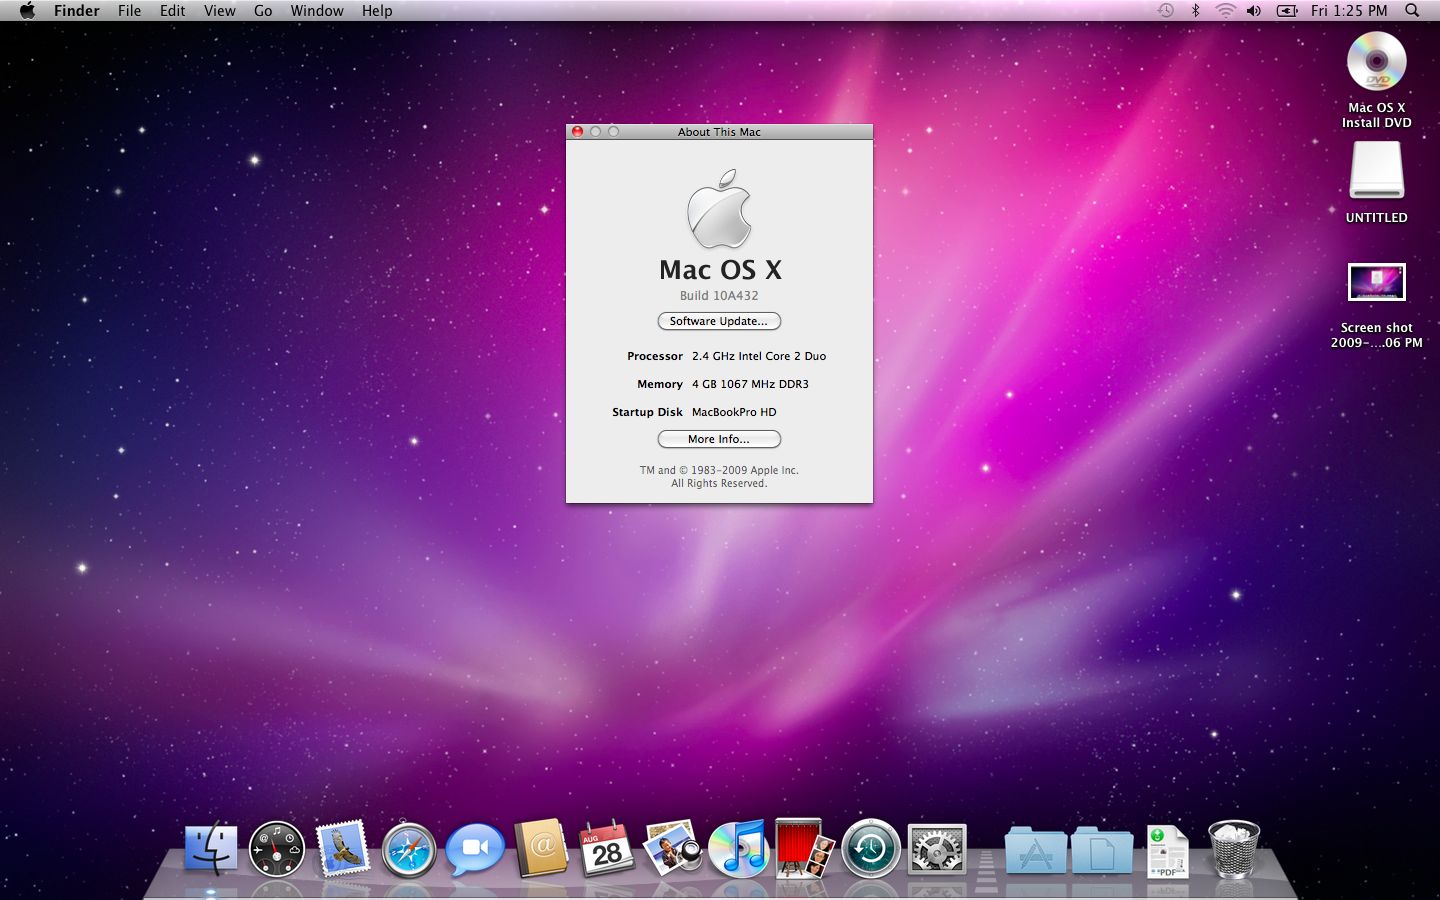The height and width of the screenshot is (900, 1440).
Task: Open System Preferences gear icon
Action: coord(937,849)
